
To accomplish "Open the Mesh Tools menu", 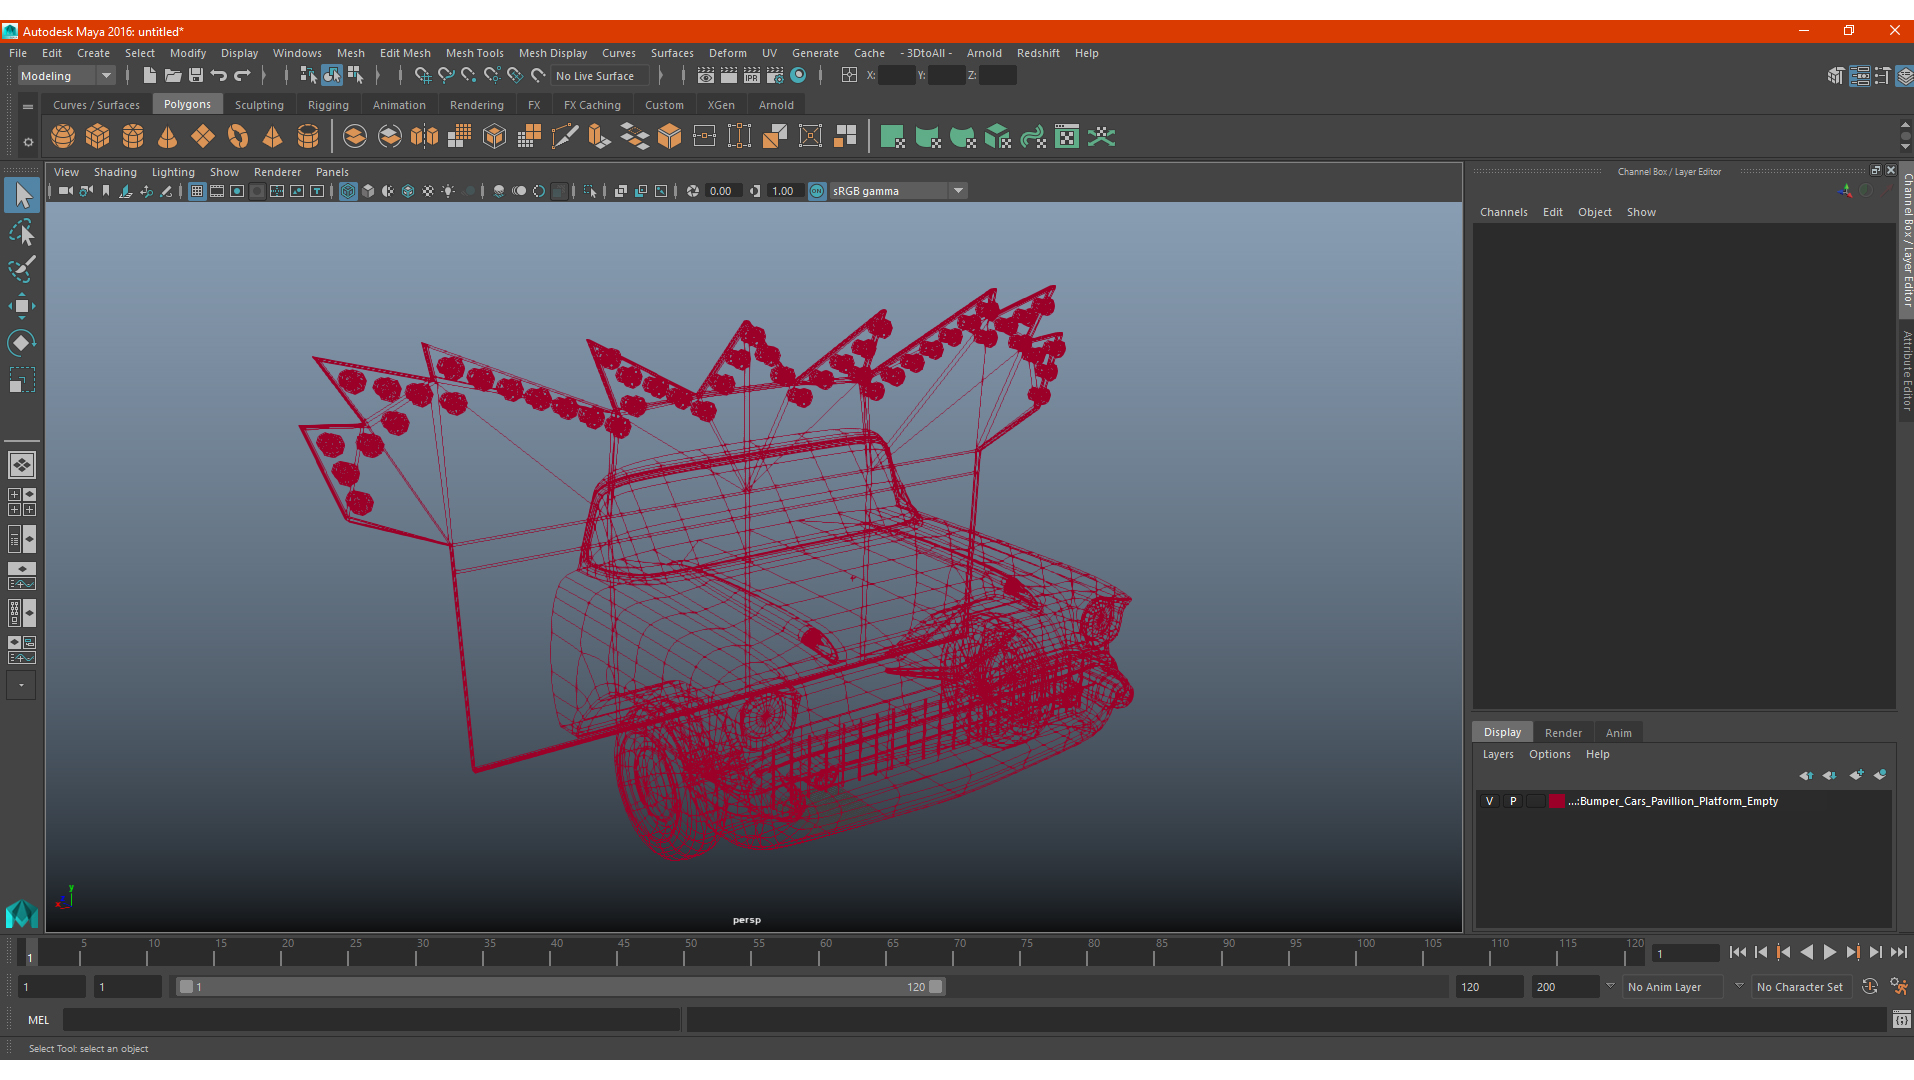I will (x=474, y=53).
